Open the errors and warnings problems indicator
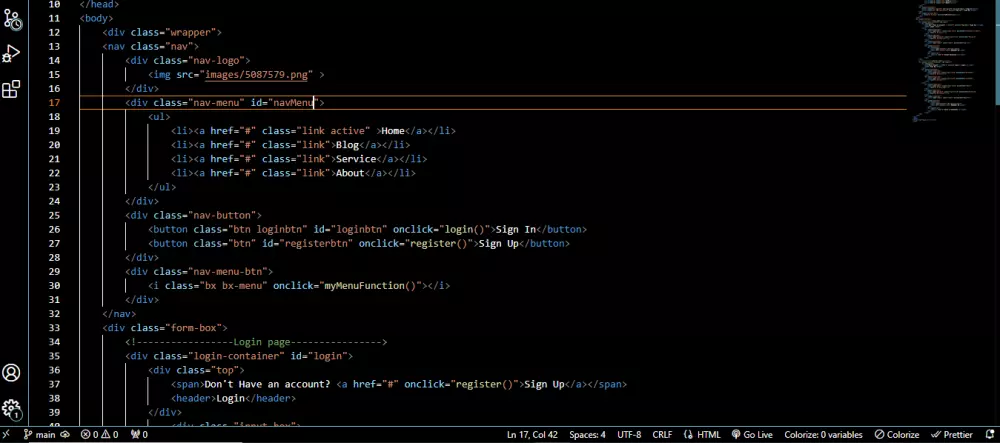 point(99,435)
